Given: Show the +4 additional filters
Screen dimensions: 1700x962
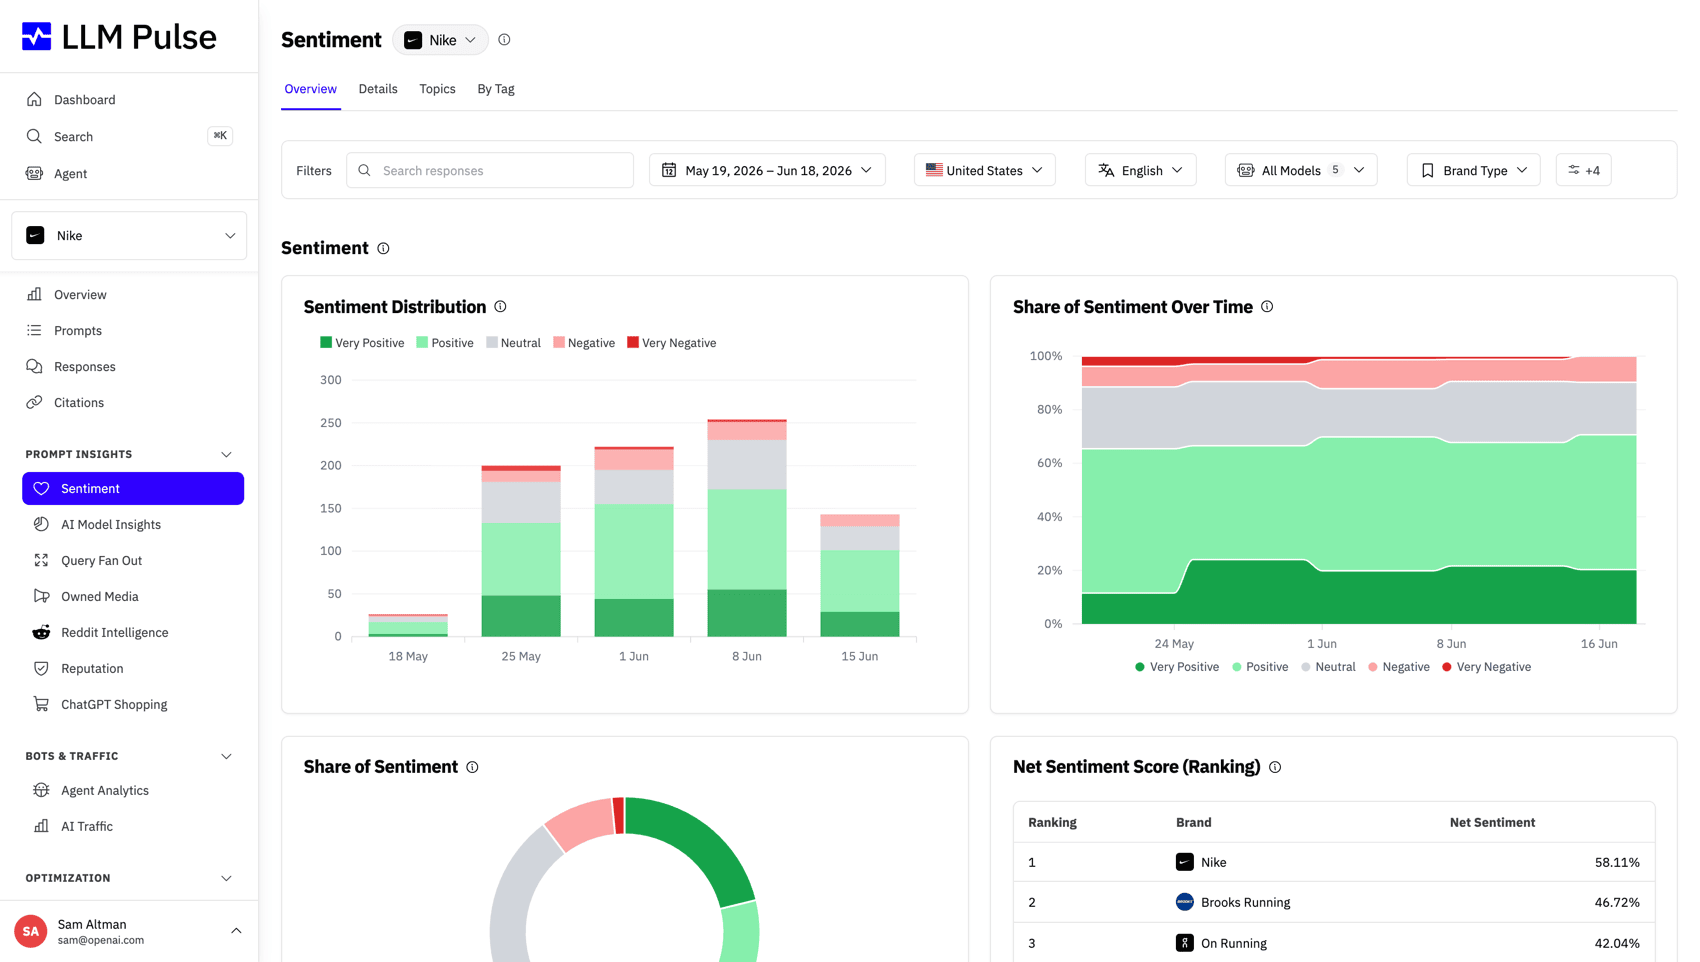Looking at the screenshot, I should pos(1584,170).
